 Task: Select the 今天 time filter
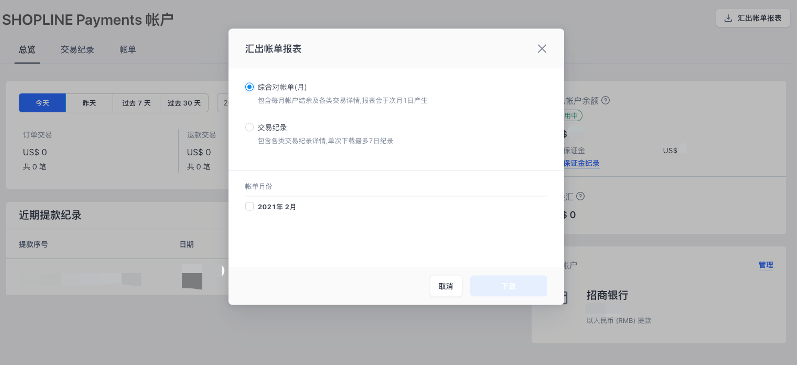pyautogui.click(x=42, y=103)
